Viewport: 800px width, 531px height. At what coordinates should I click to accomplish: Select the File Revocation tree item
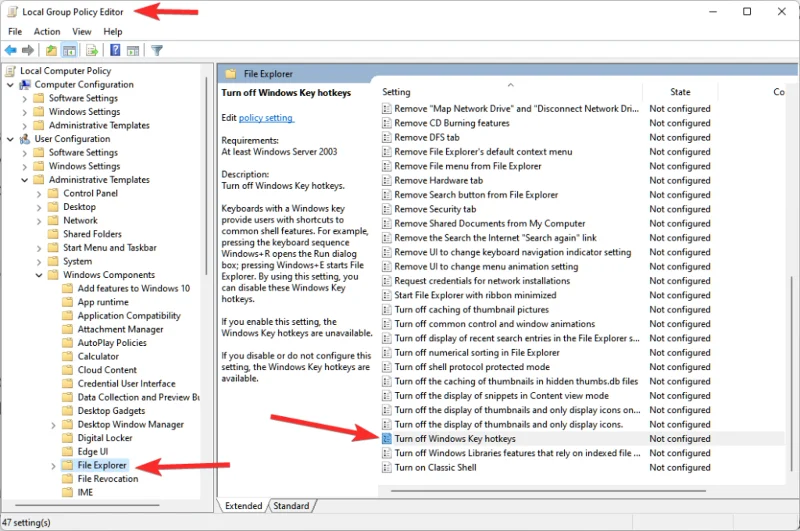tap(108, 478)
